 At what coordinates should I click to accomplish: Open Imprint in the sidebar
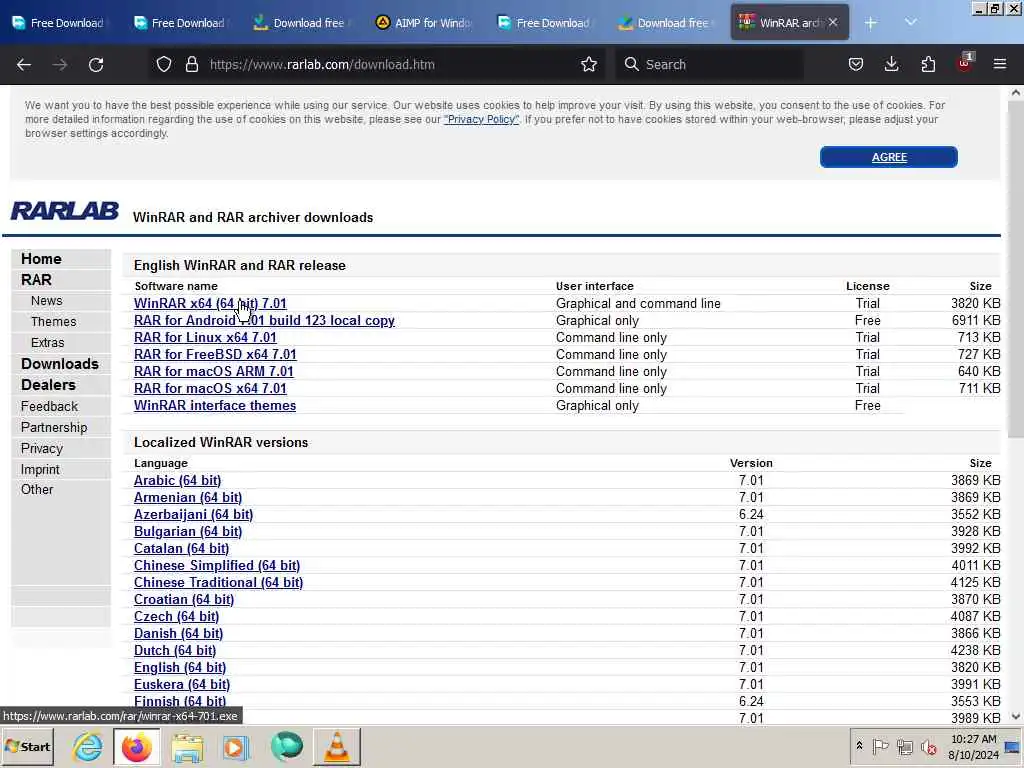(40, 470)
